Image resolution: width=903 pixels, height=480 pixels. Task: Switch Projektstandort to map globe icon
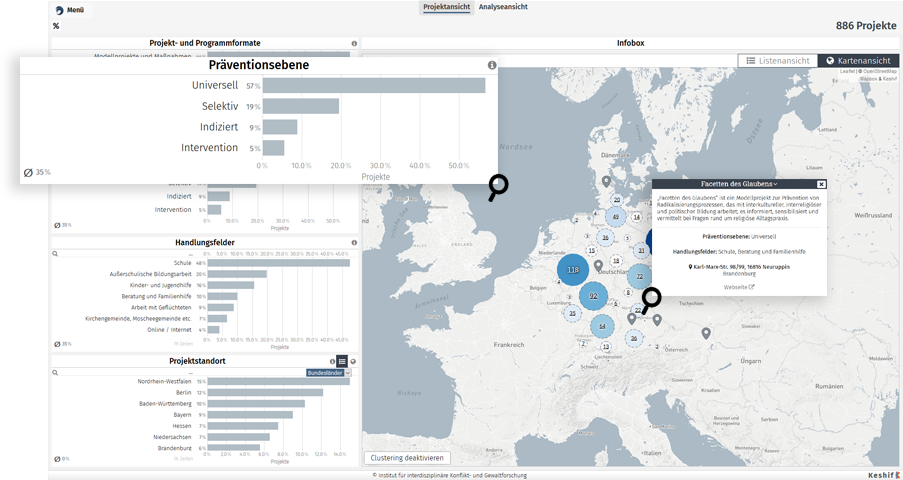(x=353, y=361)
